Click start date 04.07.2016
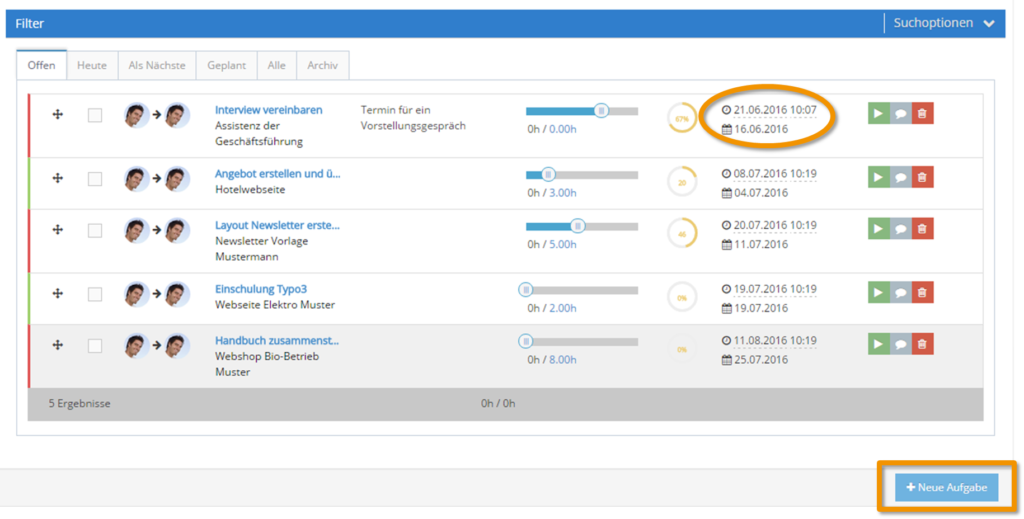This screenshot has height=519, width=1024. (x=761, y=193)
